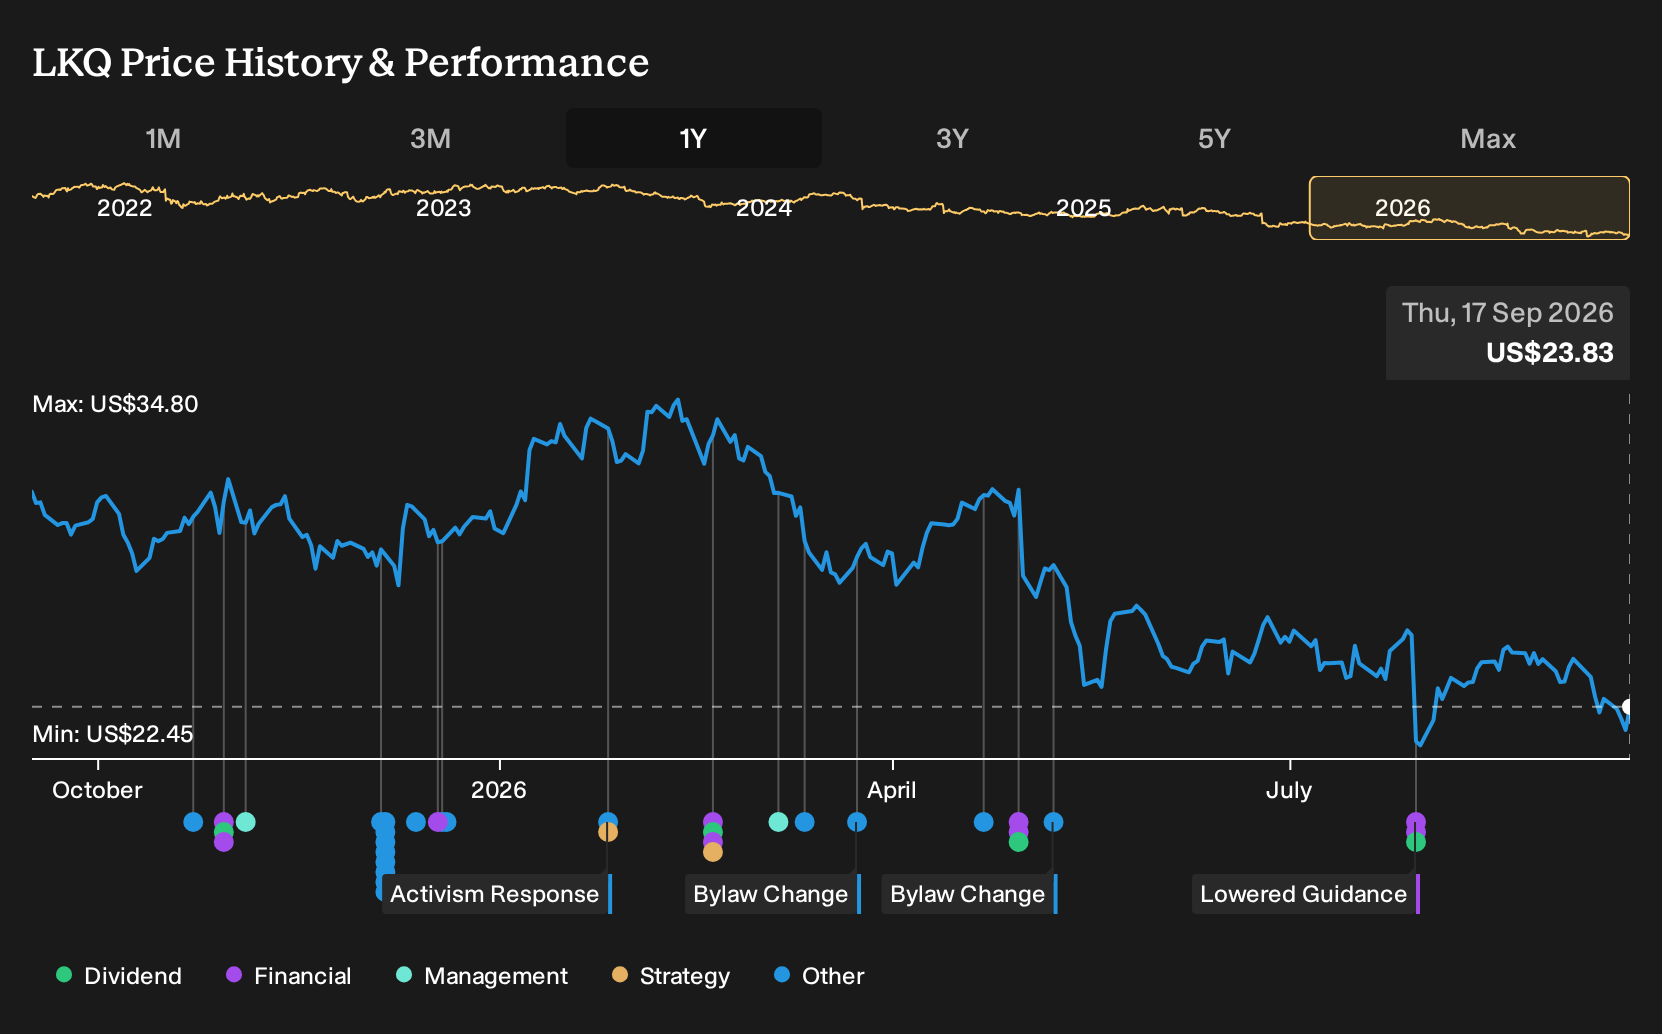Screen dimensions: 1662x1034
Task: Toggle Strategy events in the legend
Action: point(671,976)
